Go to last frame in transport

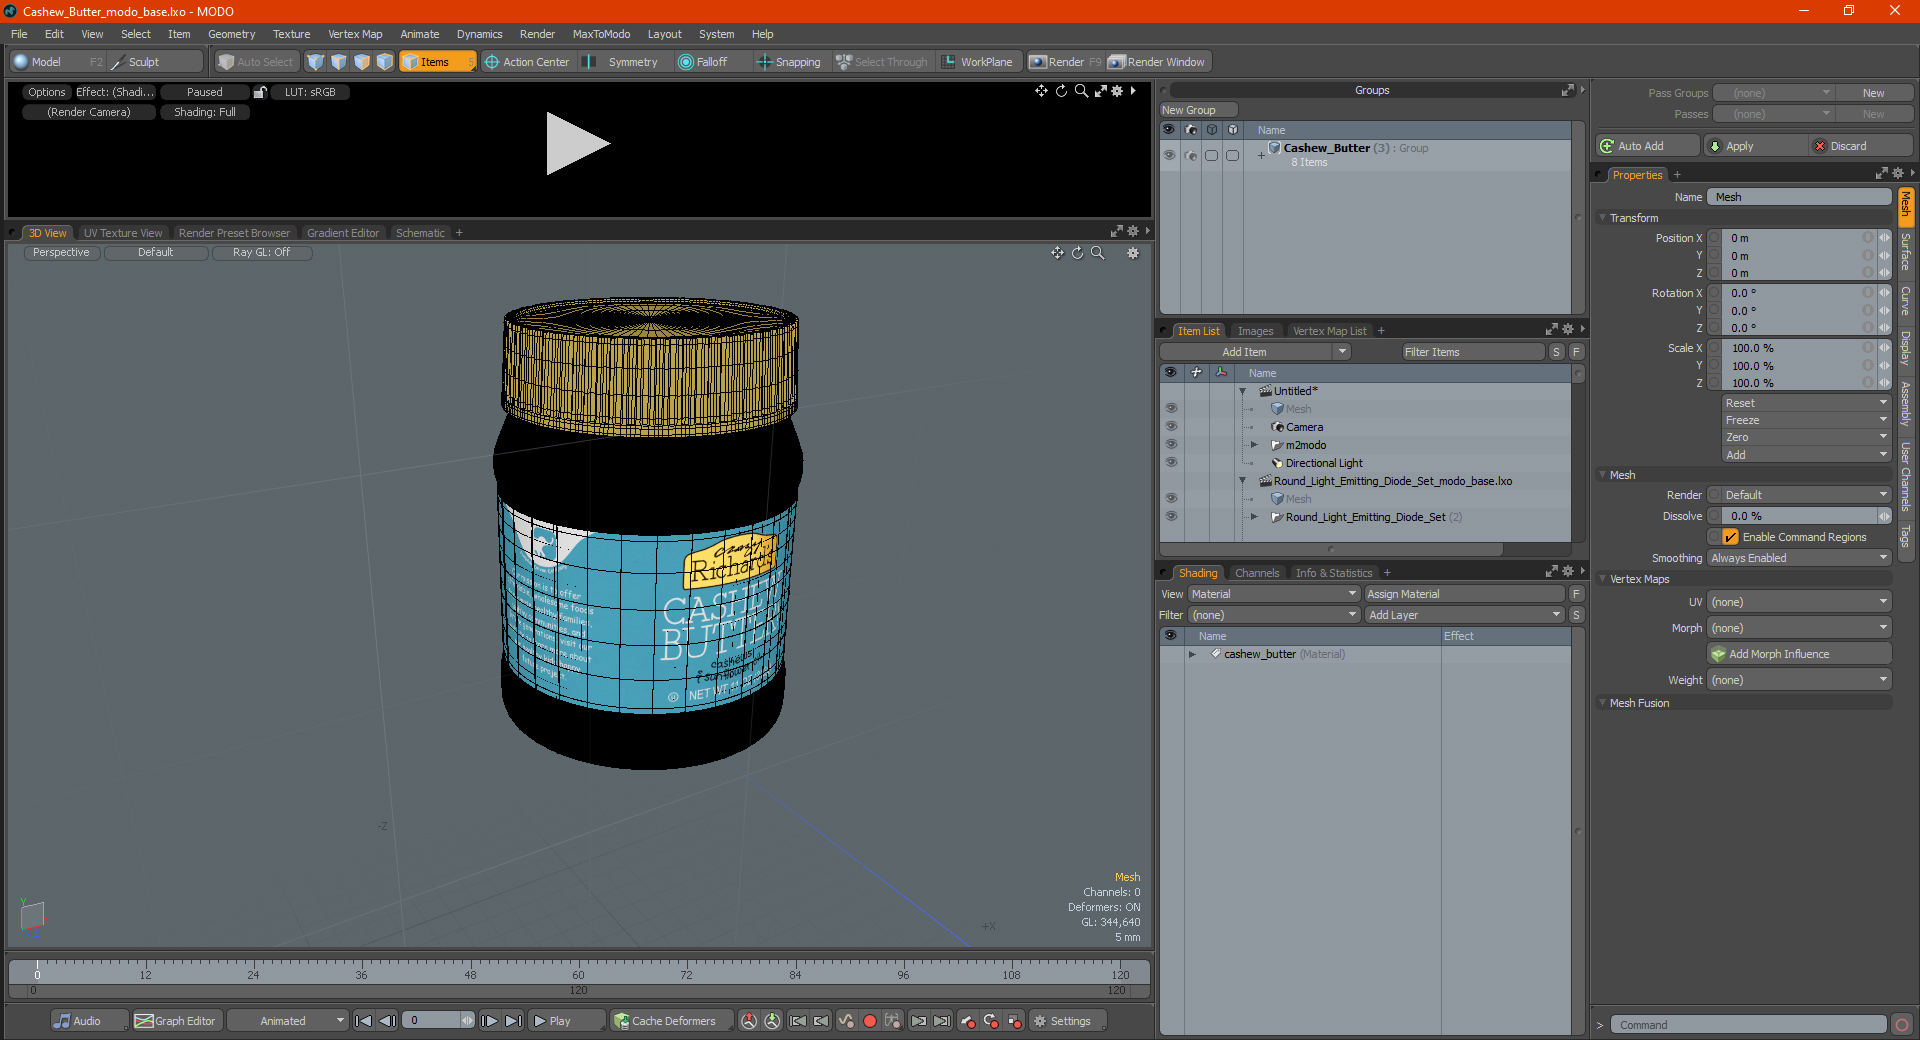coord(513,1021)
